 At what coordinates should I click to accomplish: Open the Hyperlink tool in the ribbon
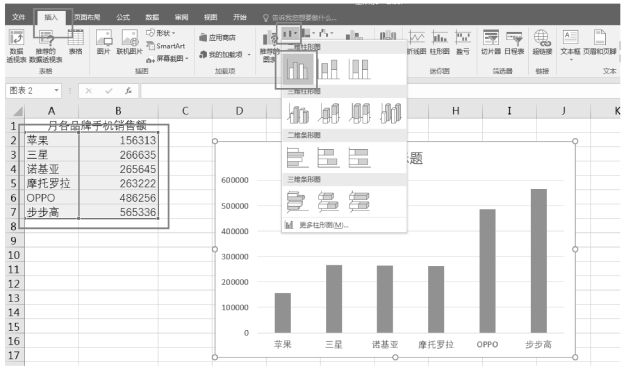coord(542,42)
